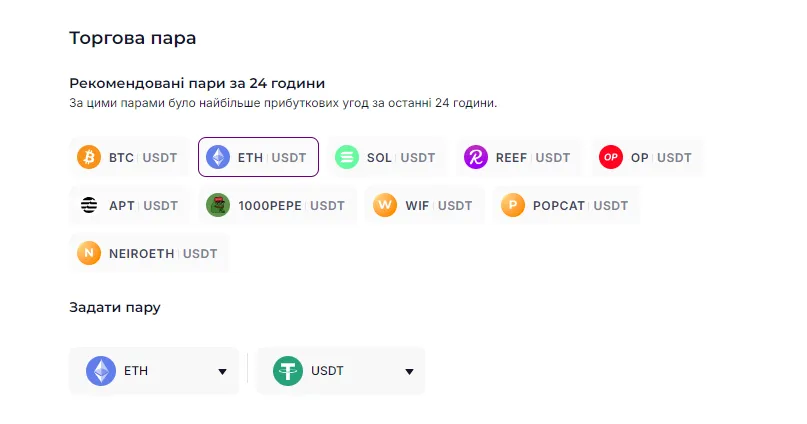
Task: Click the Solana icon in SOL pair
Action: coord(347,157)
